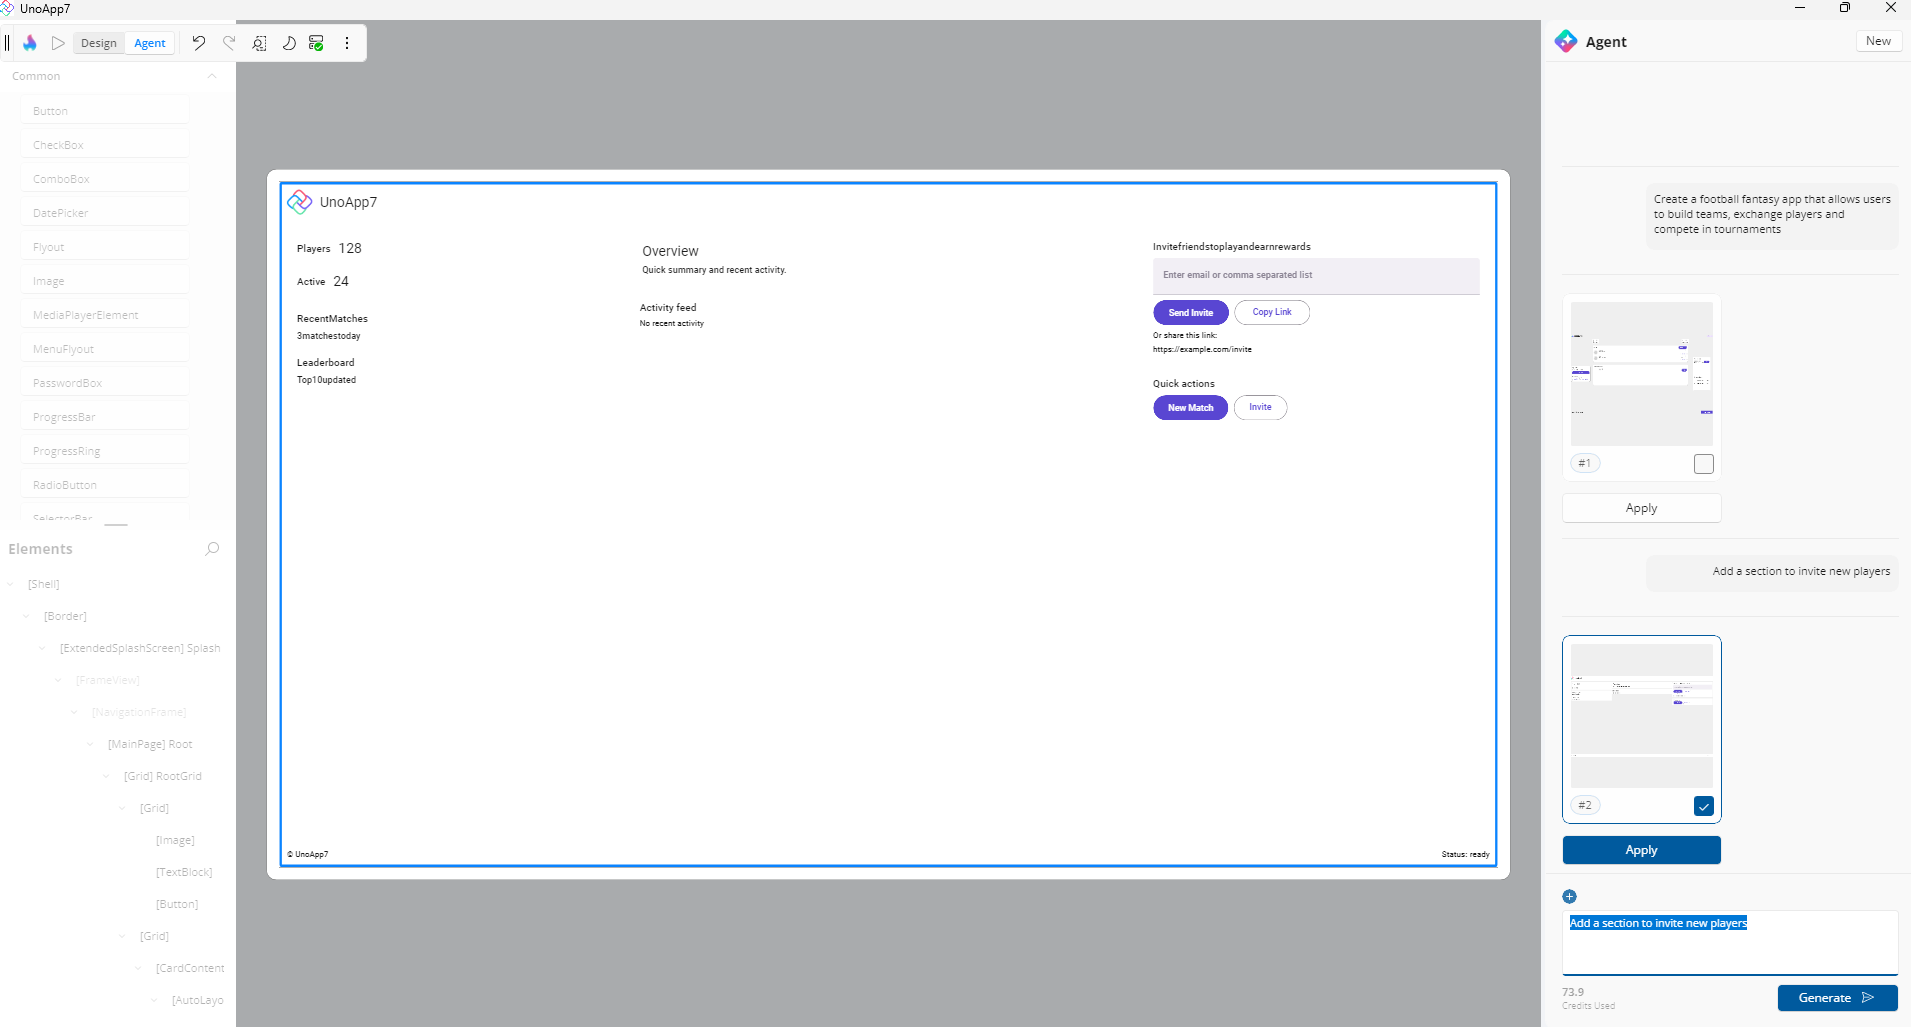Click the plus icon above the prompt box
Screen dimensions: 1911x1027
click(x=1569, y=896)
